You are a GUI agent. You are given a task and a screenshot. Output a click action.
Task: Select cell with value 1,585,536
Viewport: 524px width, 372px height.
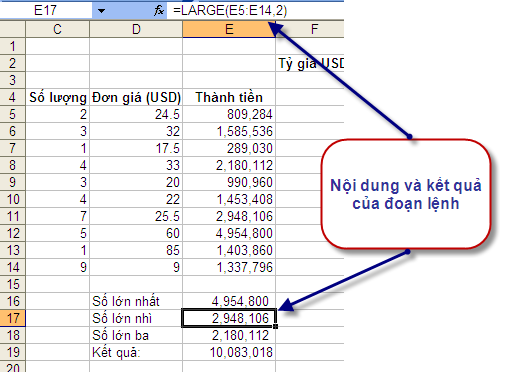point(229,131)
